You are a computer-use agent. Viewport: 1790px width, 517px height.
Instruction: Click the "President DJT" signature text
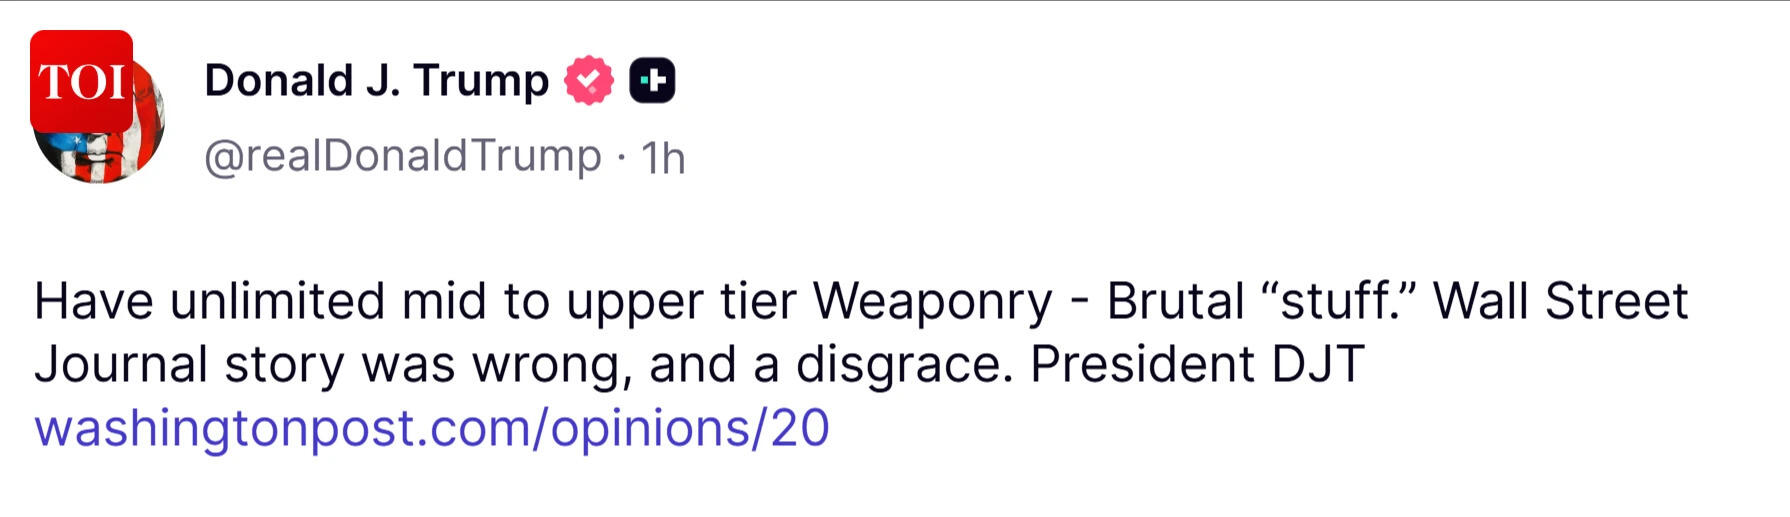1197,364
